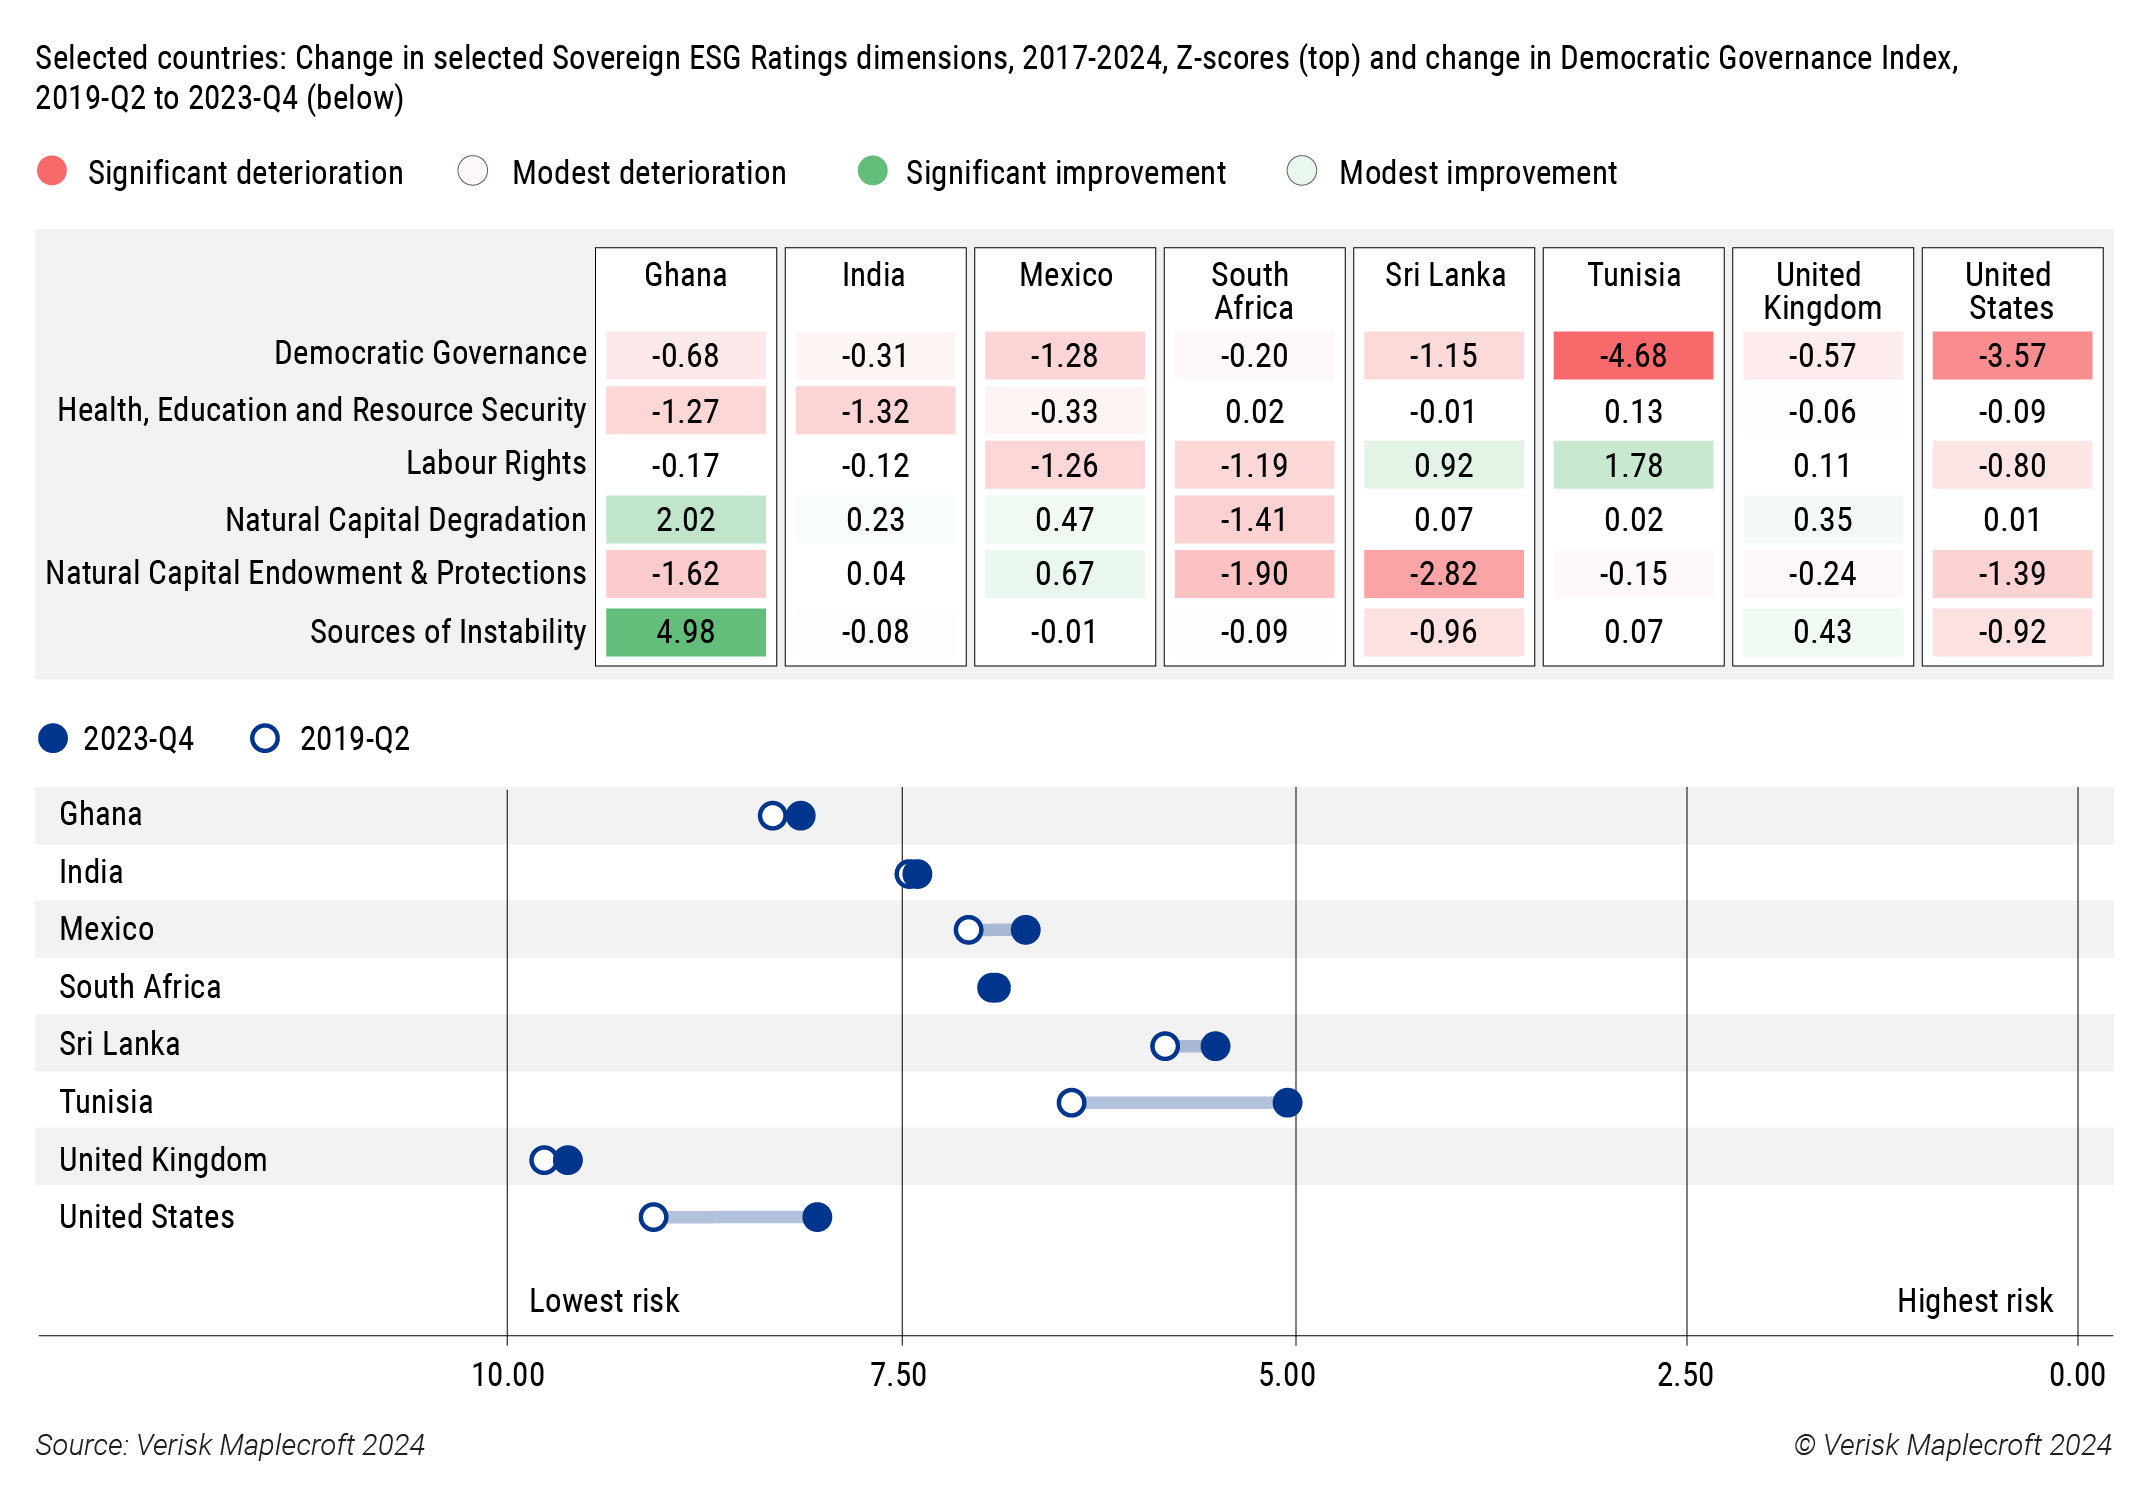Click the hollow 2019-Q2 legend marker
This screenshot has height=1485, width=2150.
tap(265, 738)
